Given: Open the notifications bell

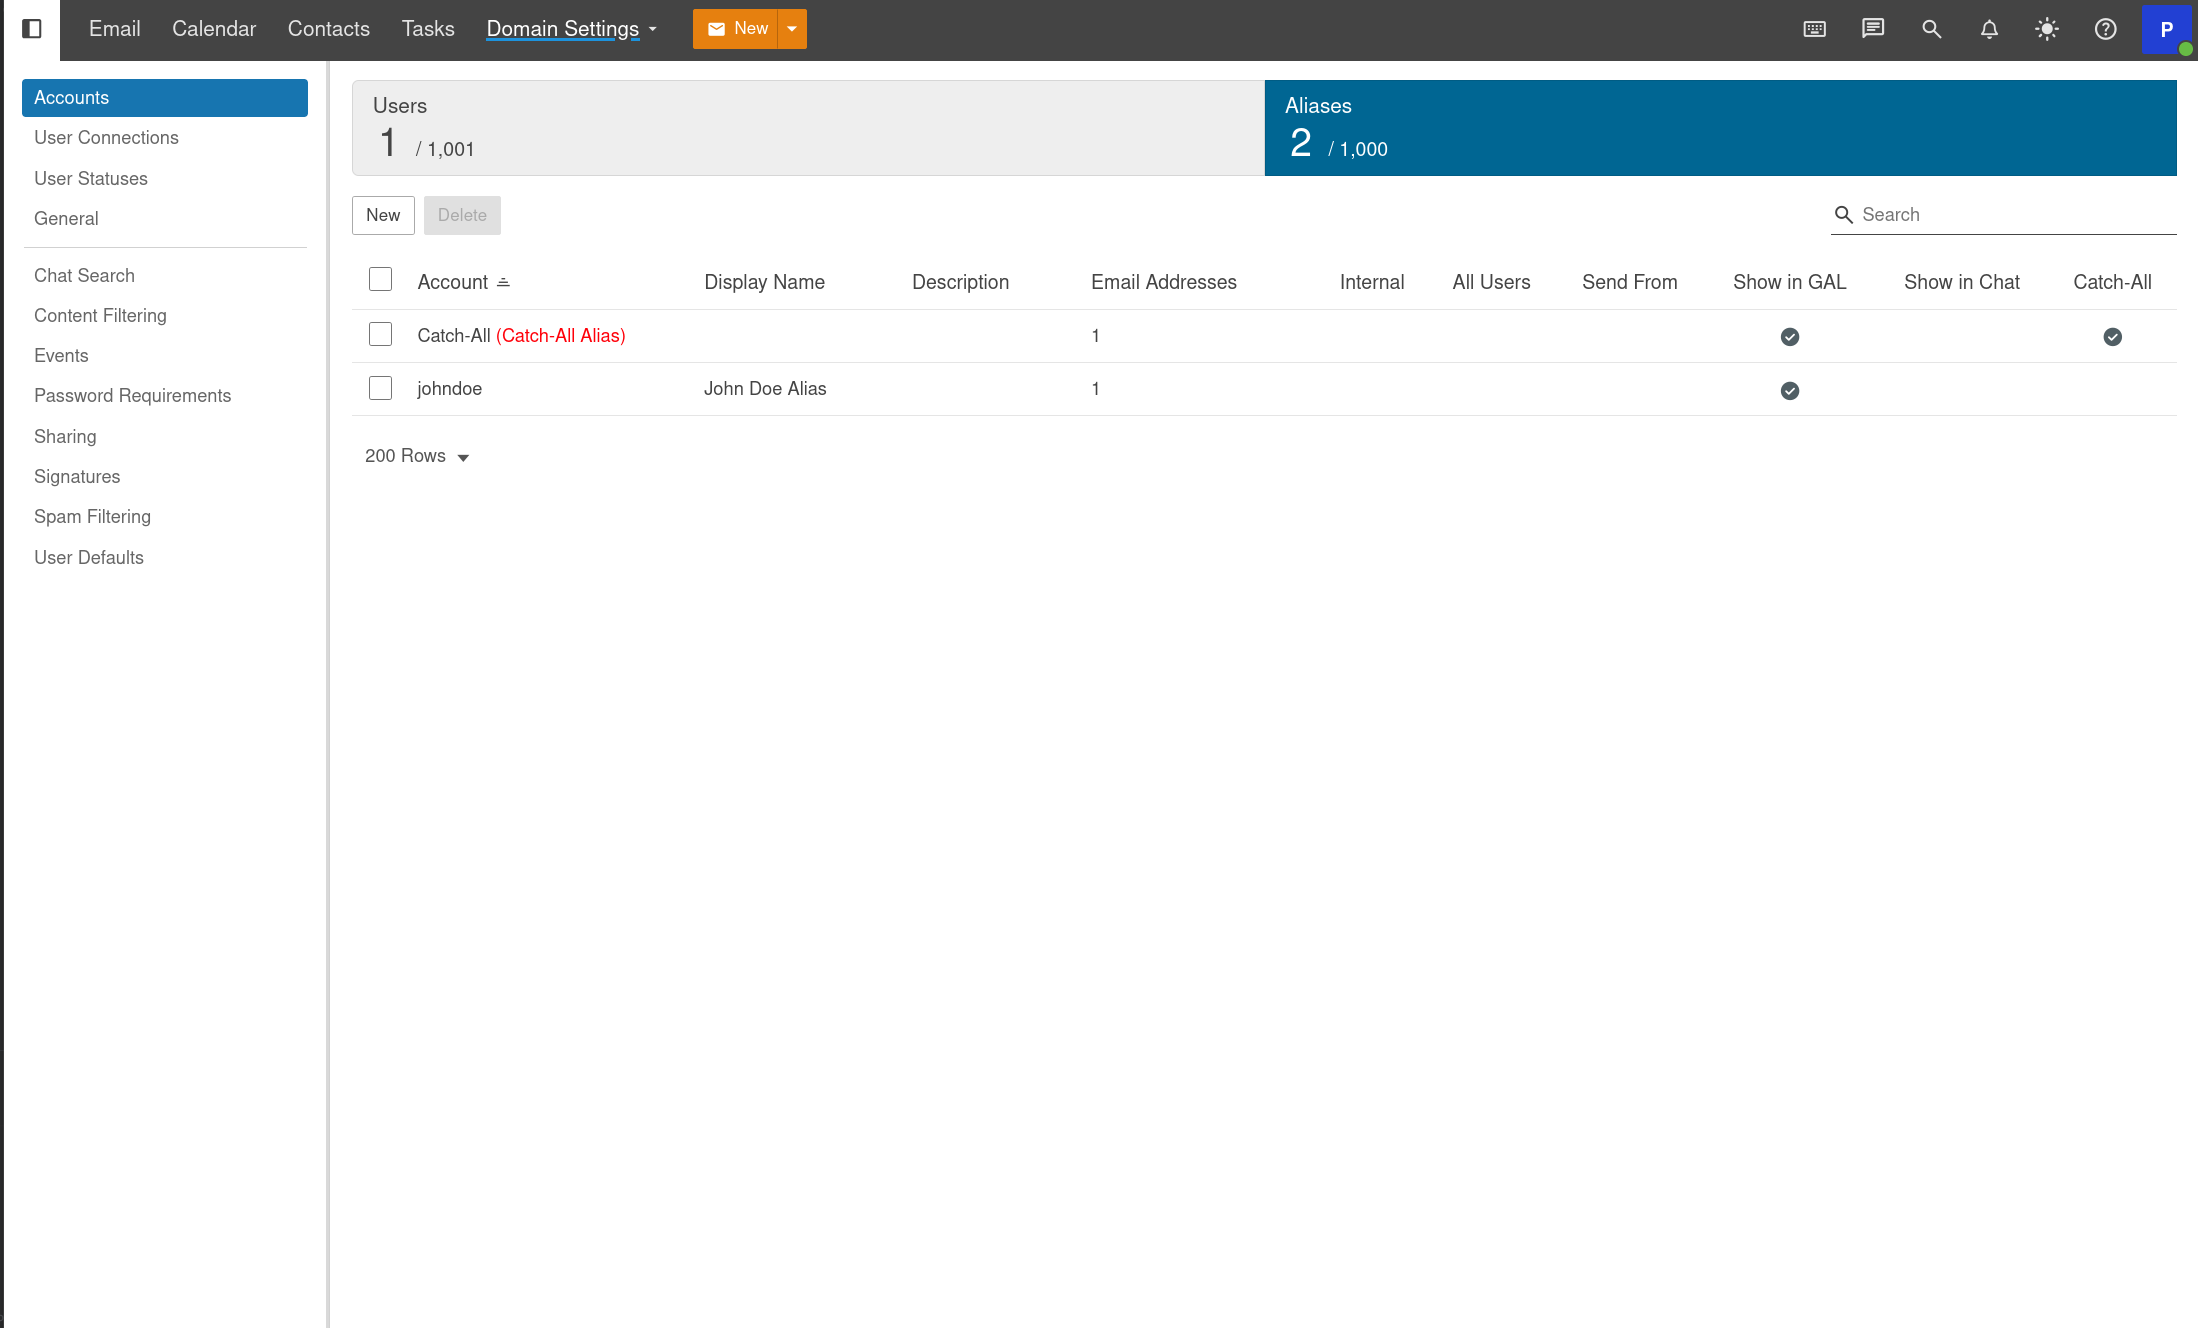Looking at the screenshot, I should tap(1989, 29).
